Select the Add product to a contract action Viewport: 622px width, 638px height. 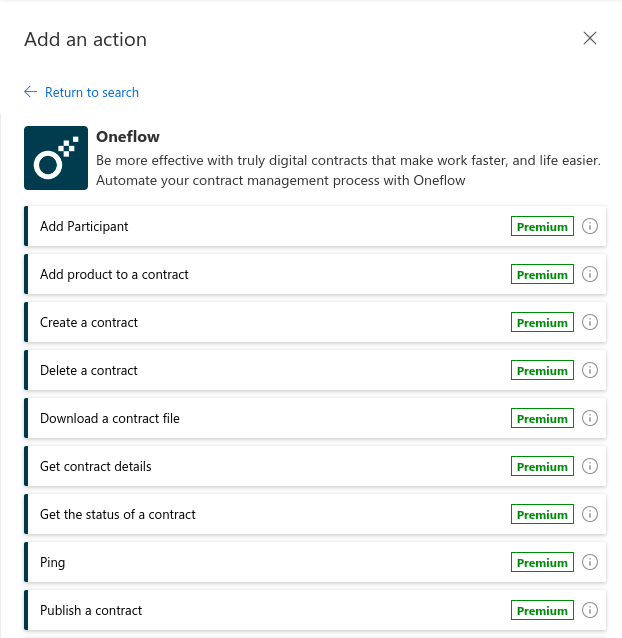click(315, 274)
